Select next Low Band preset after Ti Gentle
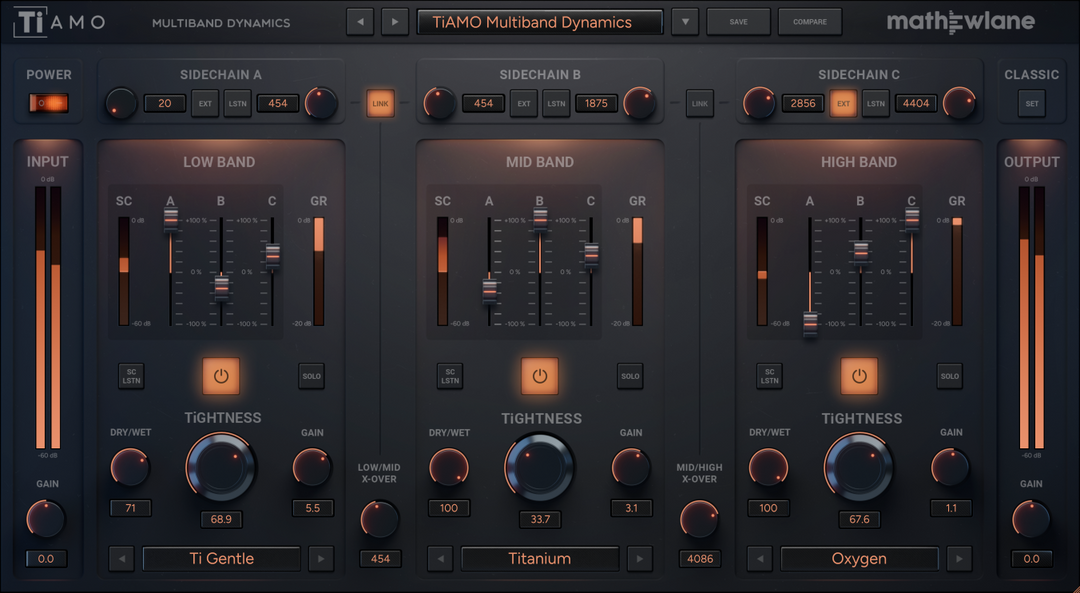 (x=321, y=559)
